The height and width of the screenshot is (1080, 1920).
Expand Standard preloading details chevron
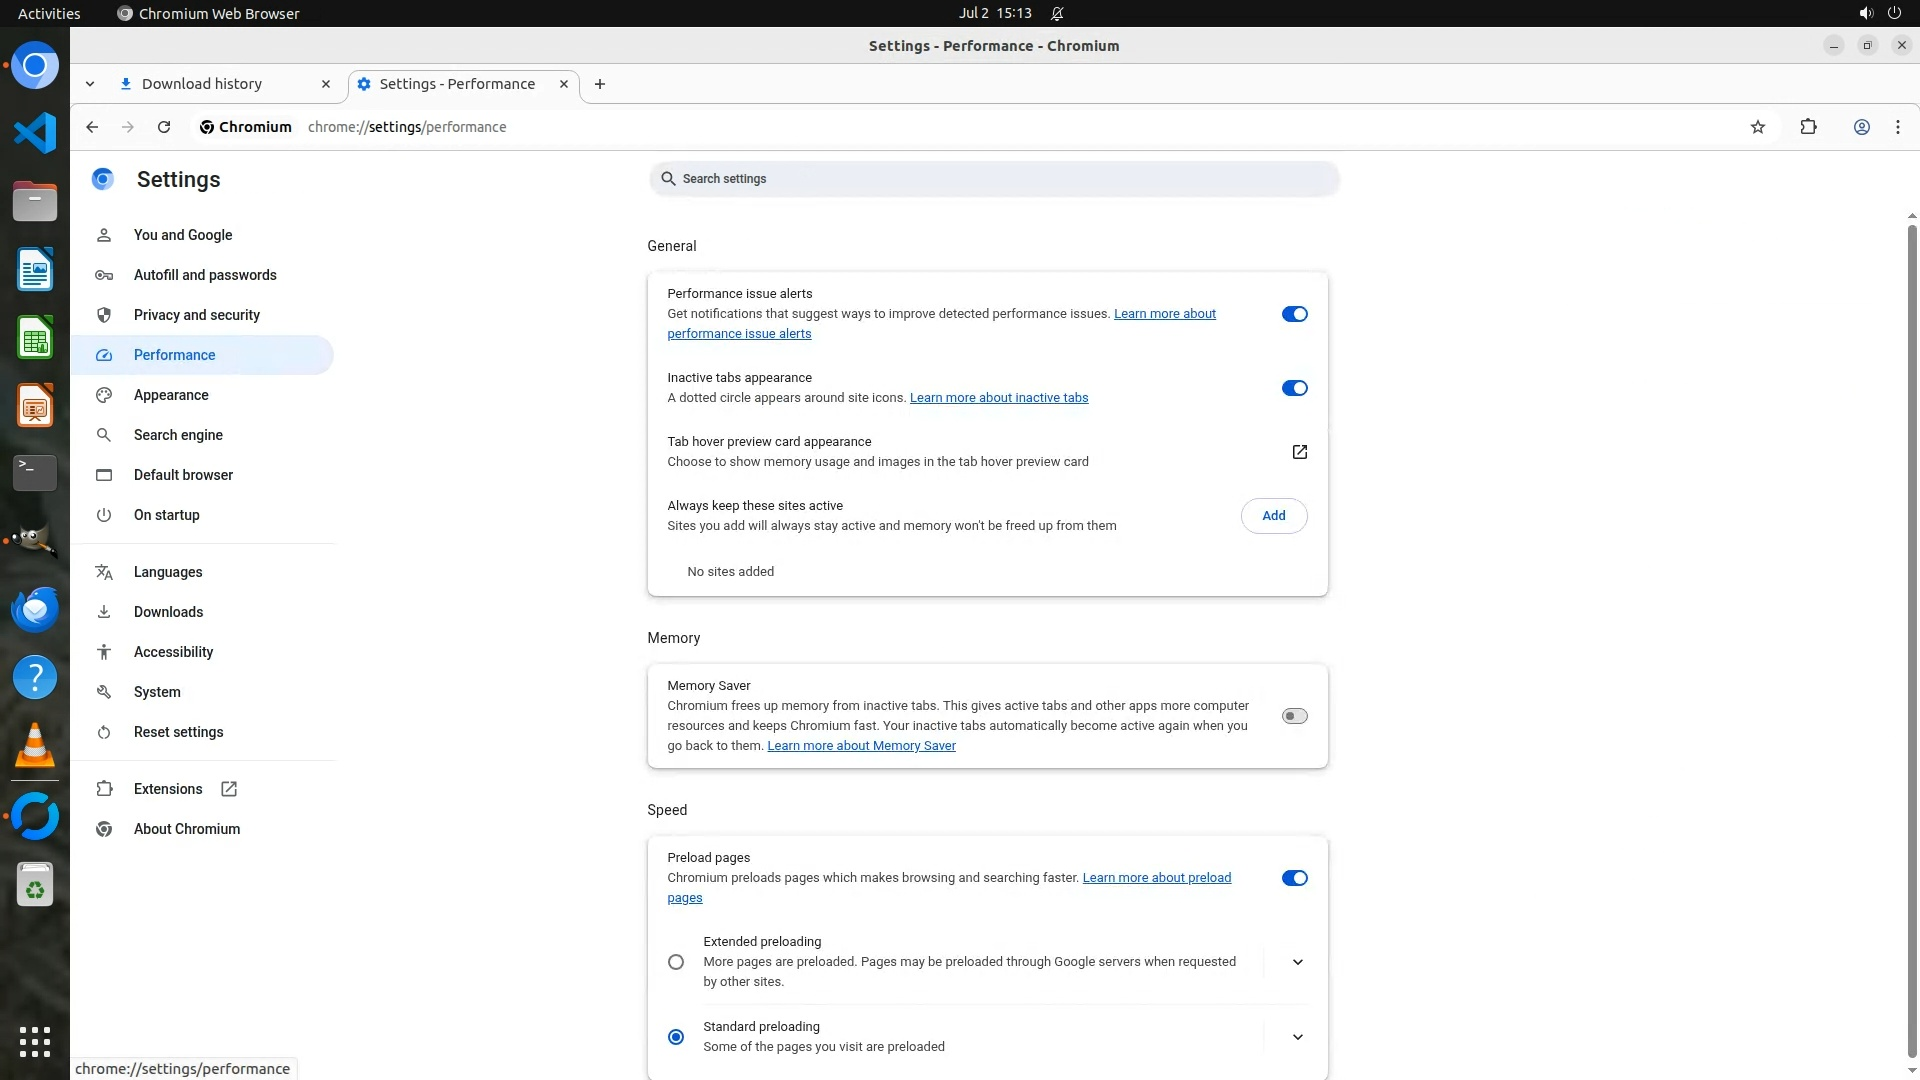(x=1297, y=1037)
